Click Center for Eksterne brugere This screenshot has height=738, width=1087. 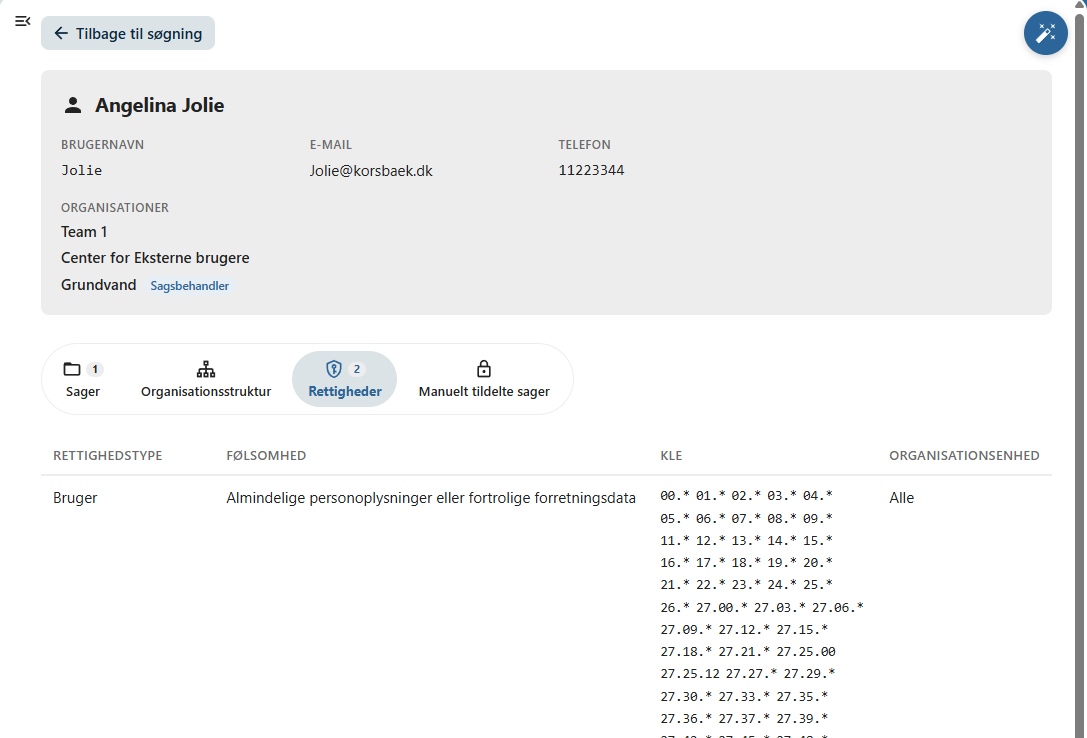[x=155, y=258]
